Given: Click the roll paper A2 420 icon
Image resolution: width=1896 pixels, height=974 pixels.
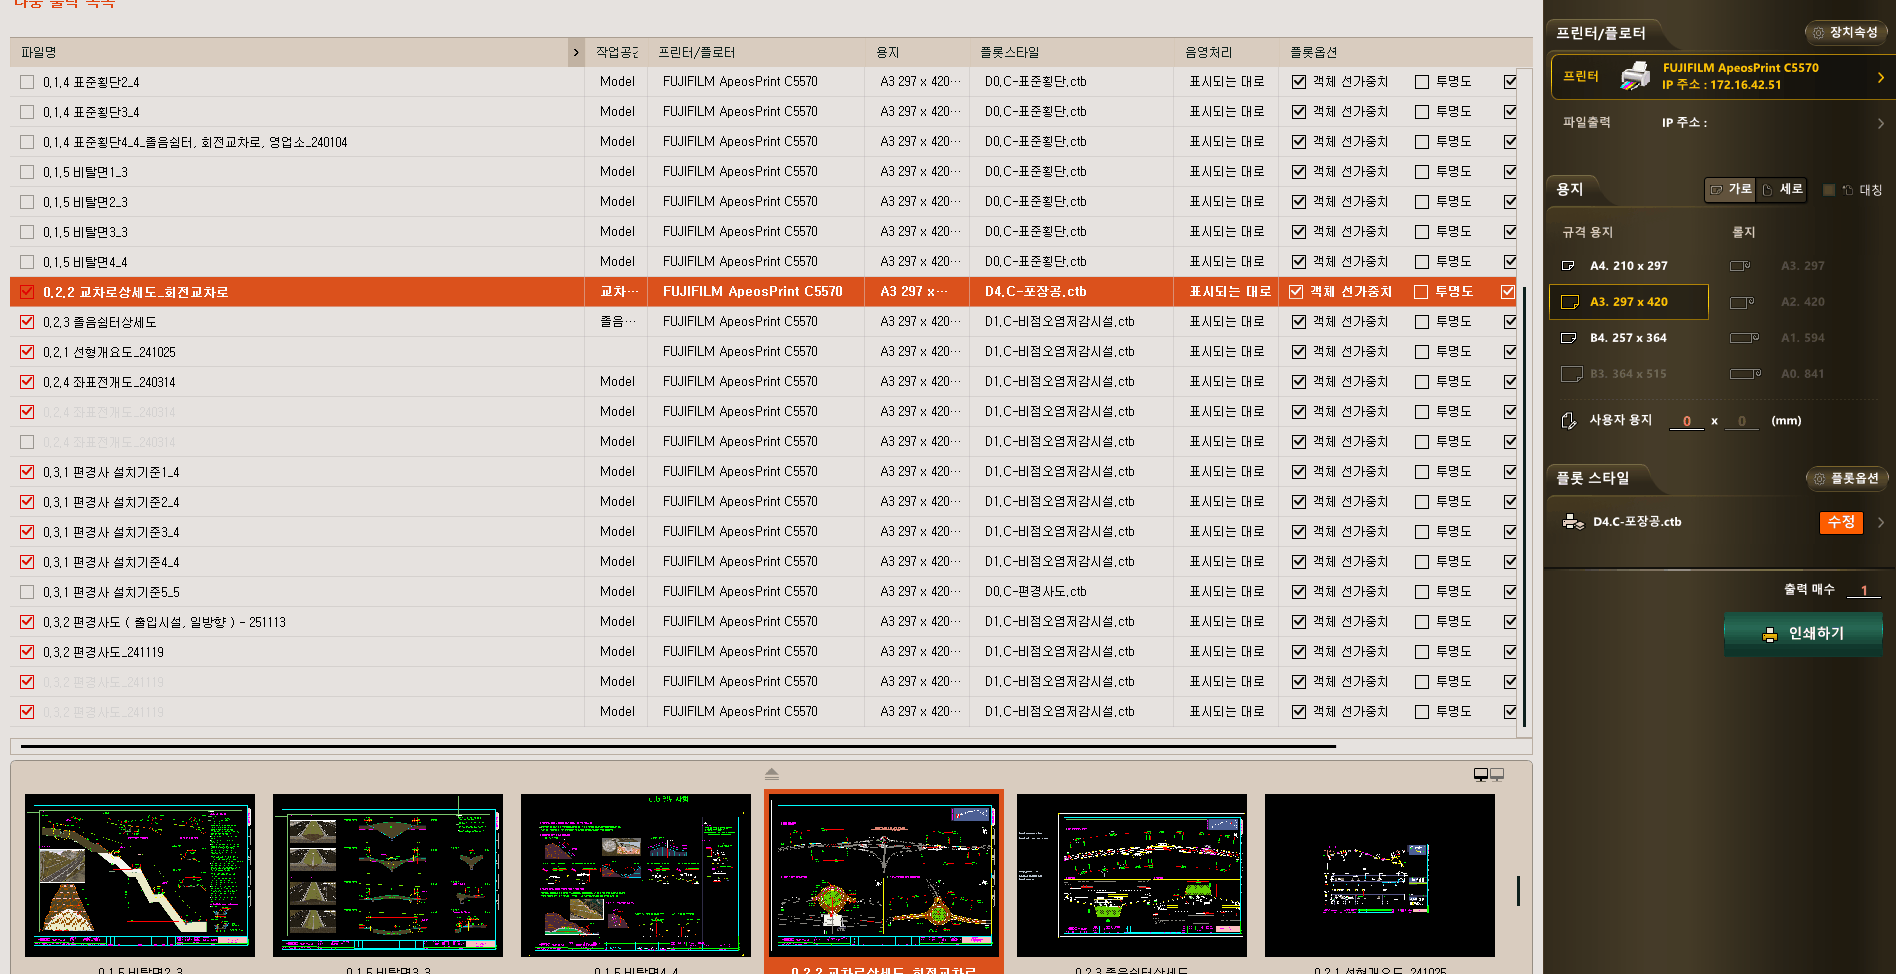Looking at the screenshot, I should click(1742, 302).
